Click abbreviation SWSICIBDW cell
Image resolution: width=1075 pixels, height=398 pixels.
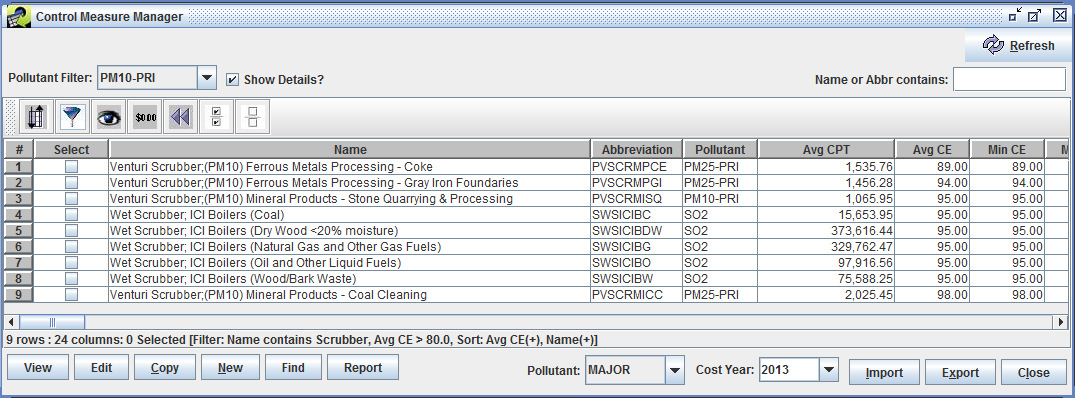tap(637, 230)
